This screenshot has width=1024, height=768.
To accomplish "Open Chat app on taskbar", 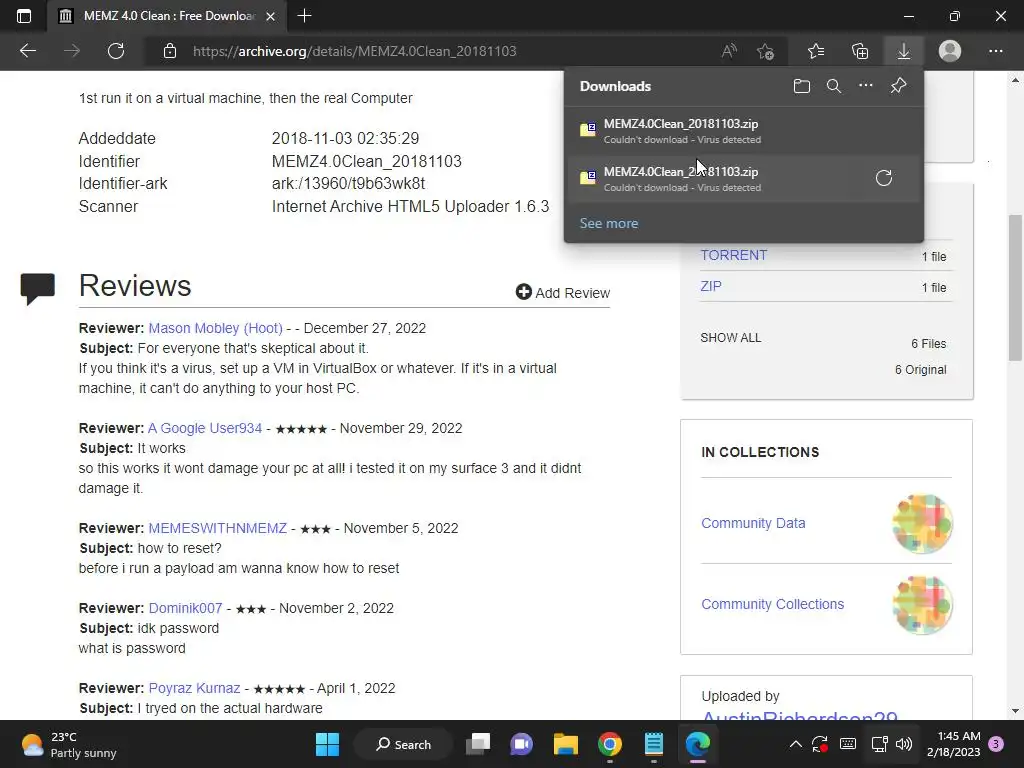I will pyautogui.click(x=521, y=744).
